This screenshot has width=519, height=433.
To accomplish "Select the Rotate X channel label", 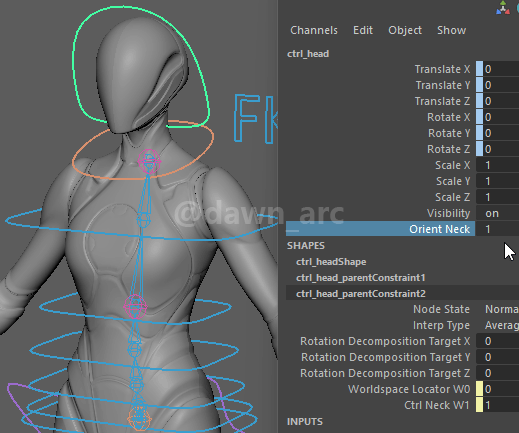I will pyautogui.click(x=448, y=117).
